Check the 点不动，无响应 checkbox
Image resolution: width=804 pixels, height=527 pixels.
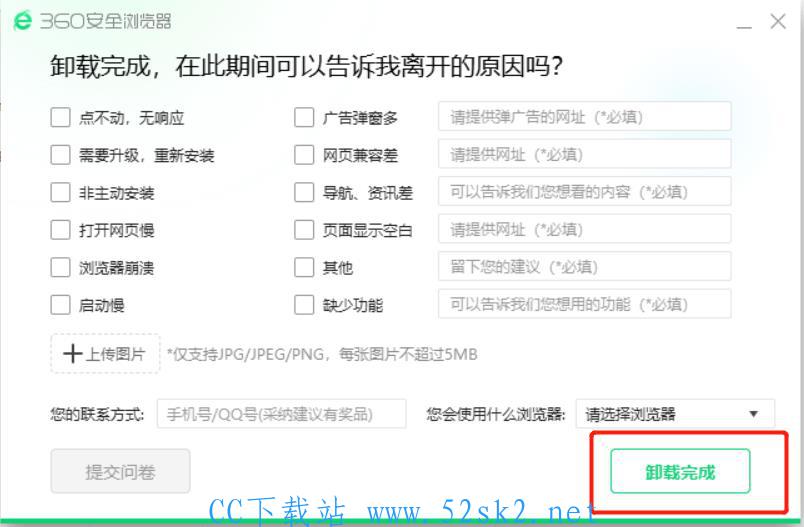click(x=61, y=117)
